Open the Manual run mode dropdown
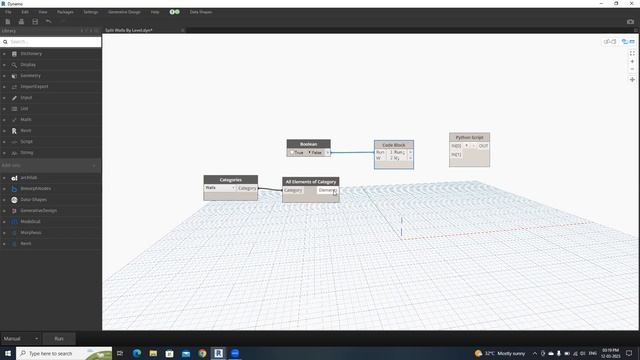The height and width of the screenshot is (360, 640). [21, 338]
